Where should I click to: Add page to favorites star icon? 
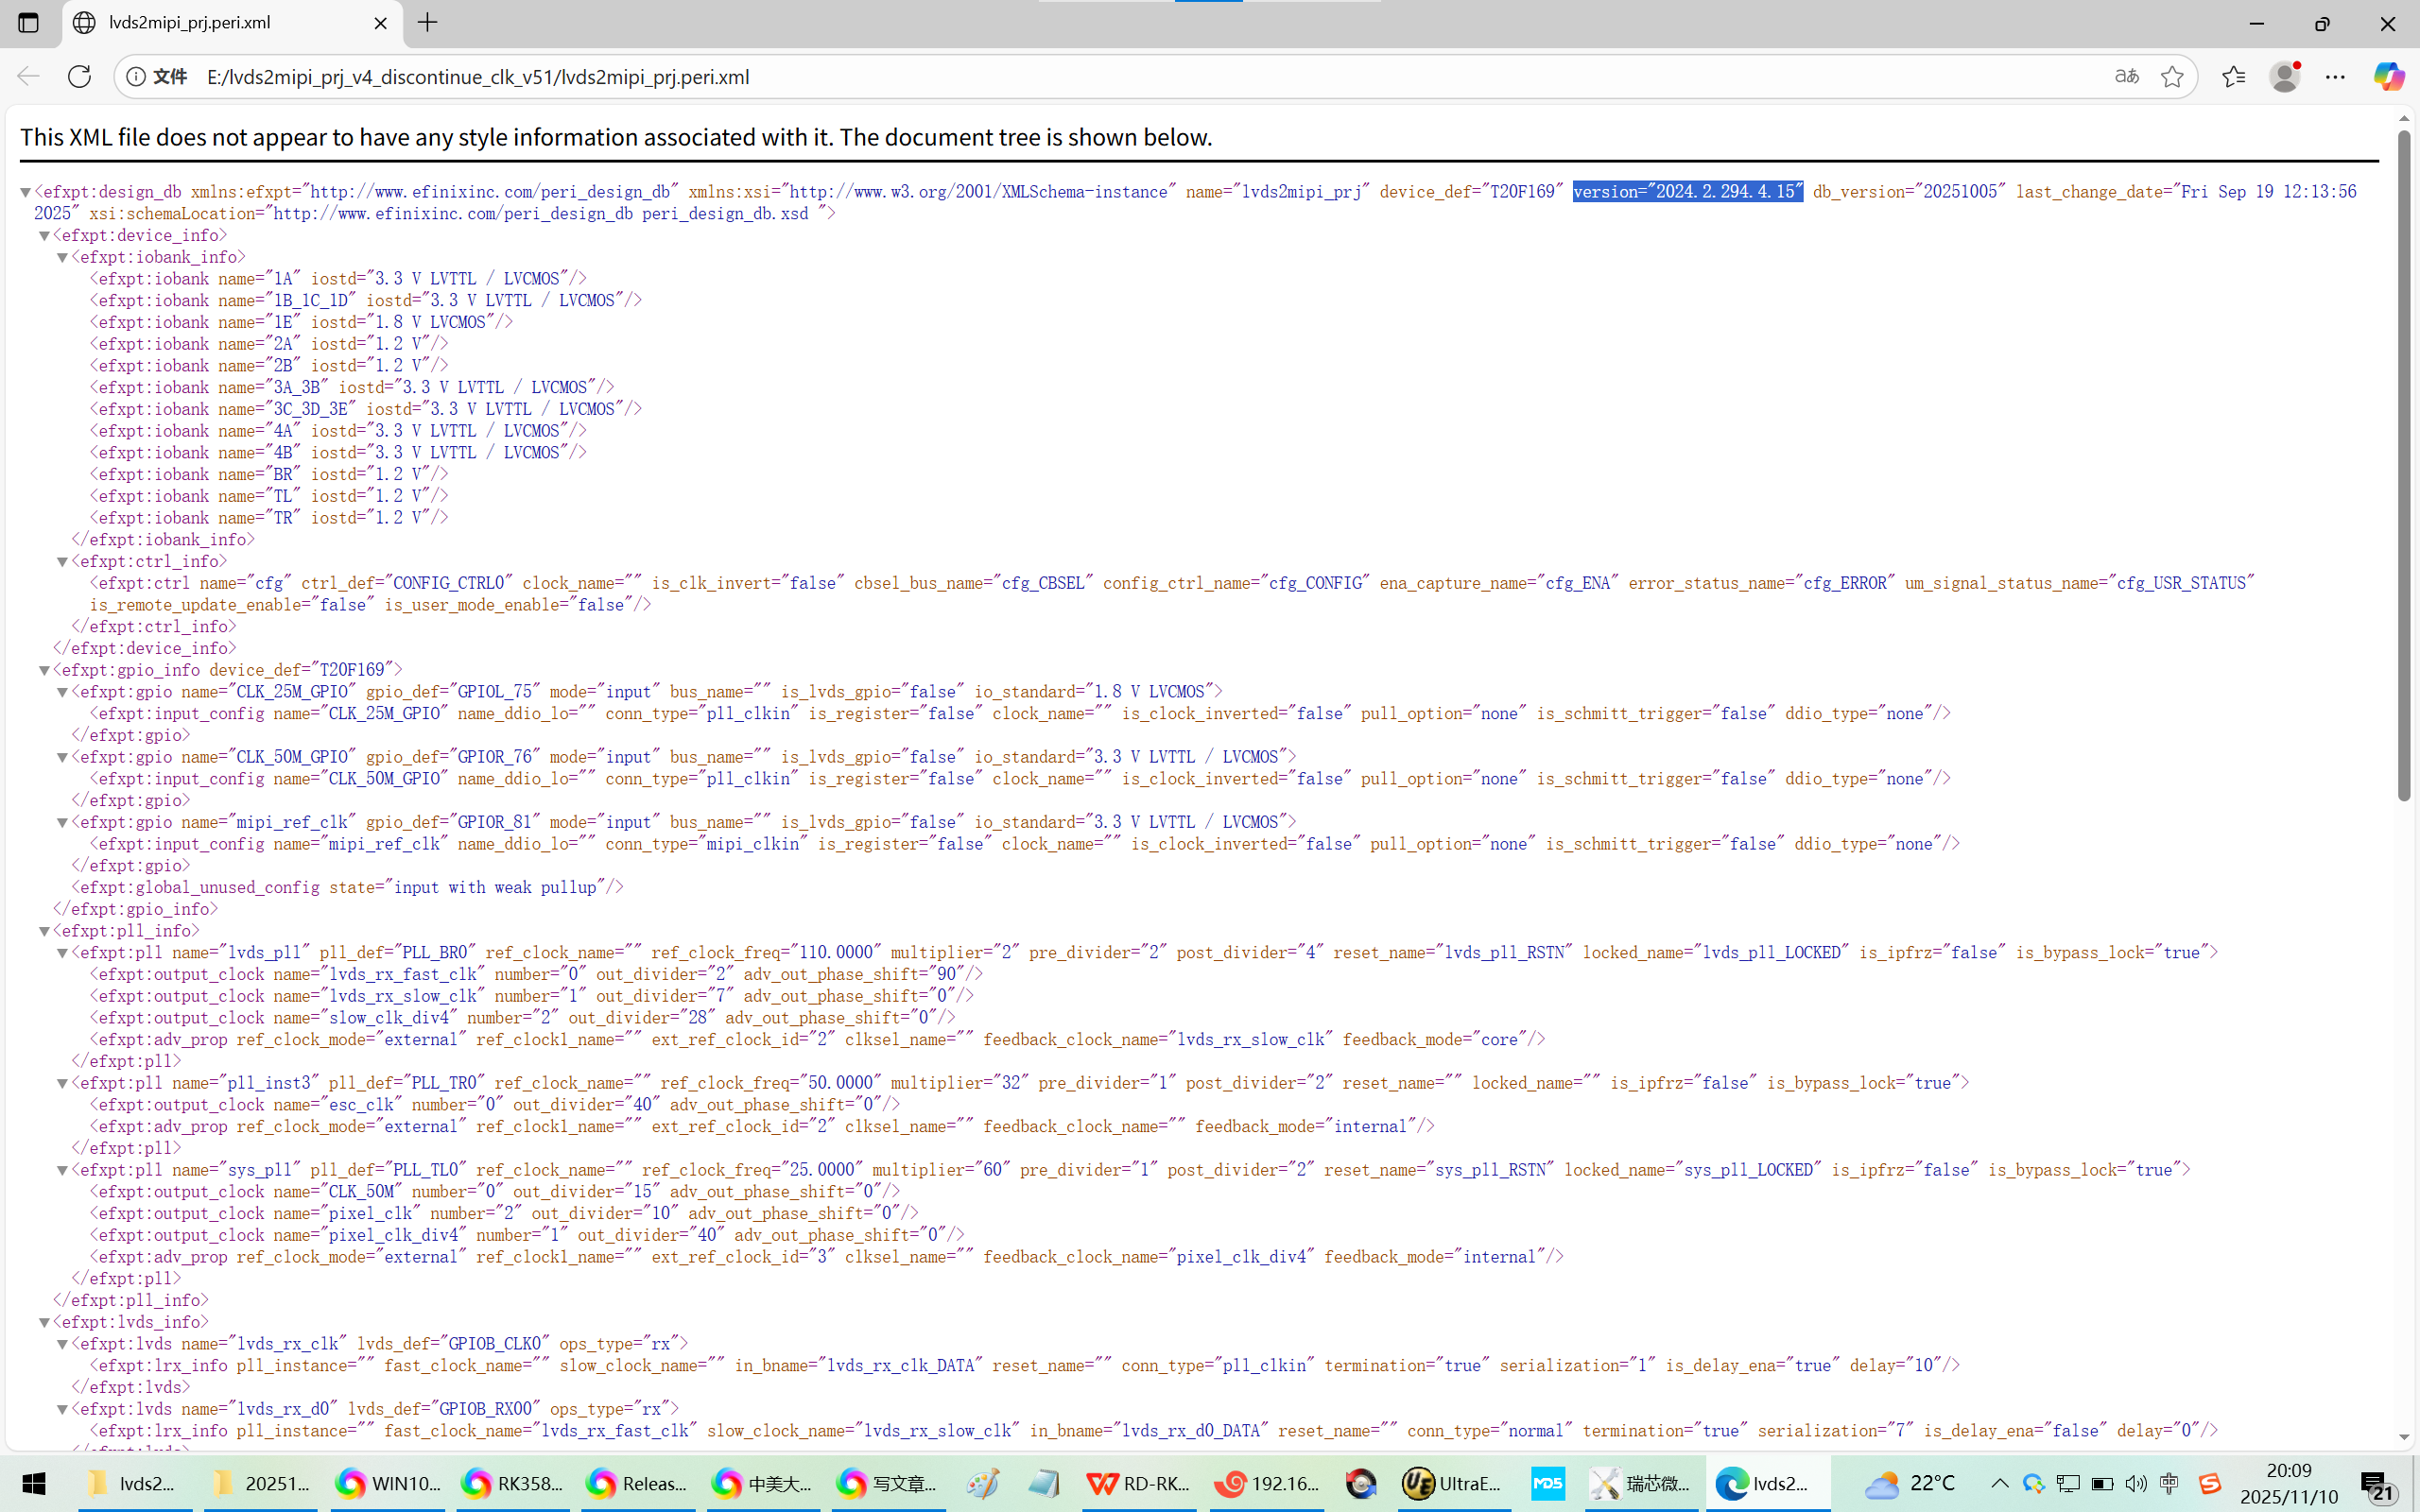(2171, 77)
